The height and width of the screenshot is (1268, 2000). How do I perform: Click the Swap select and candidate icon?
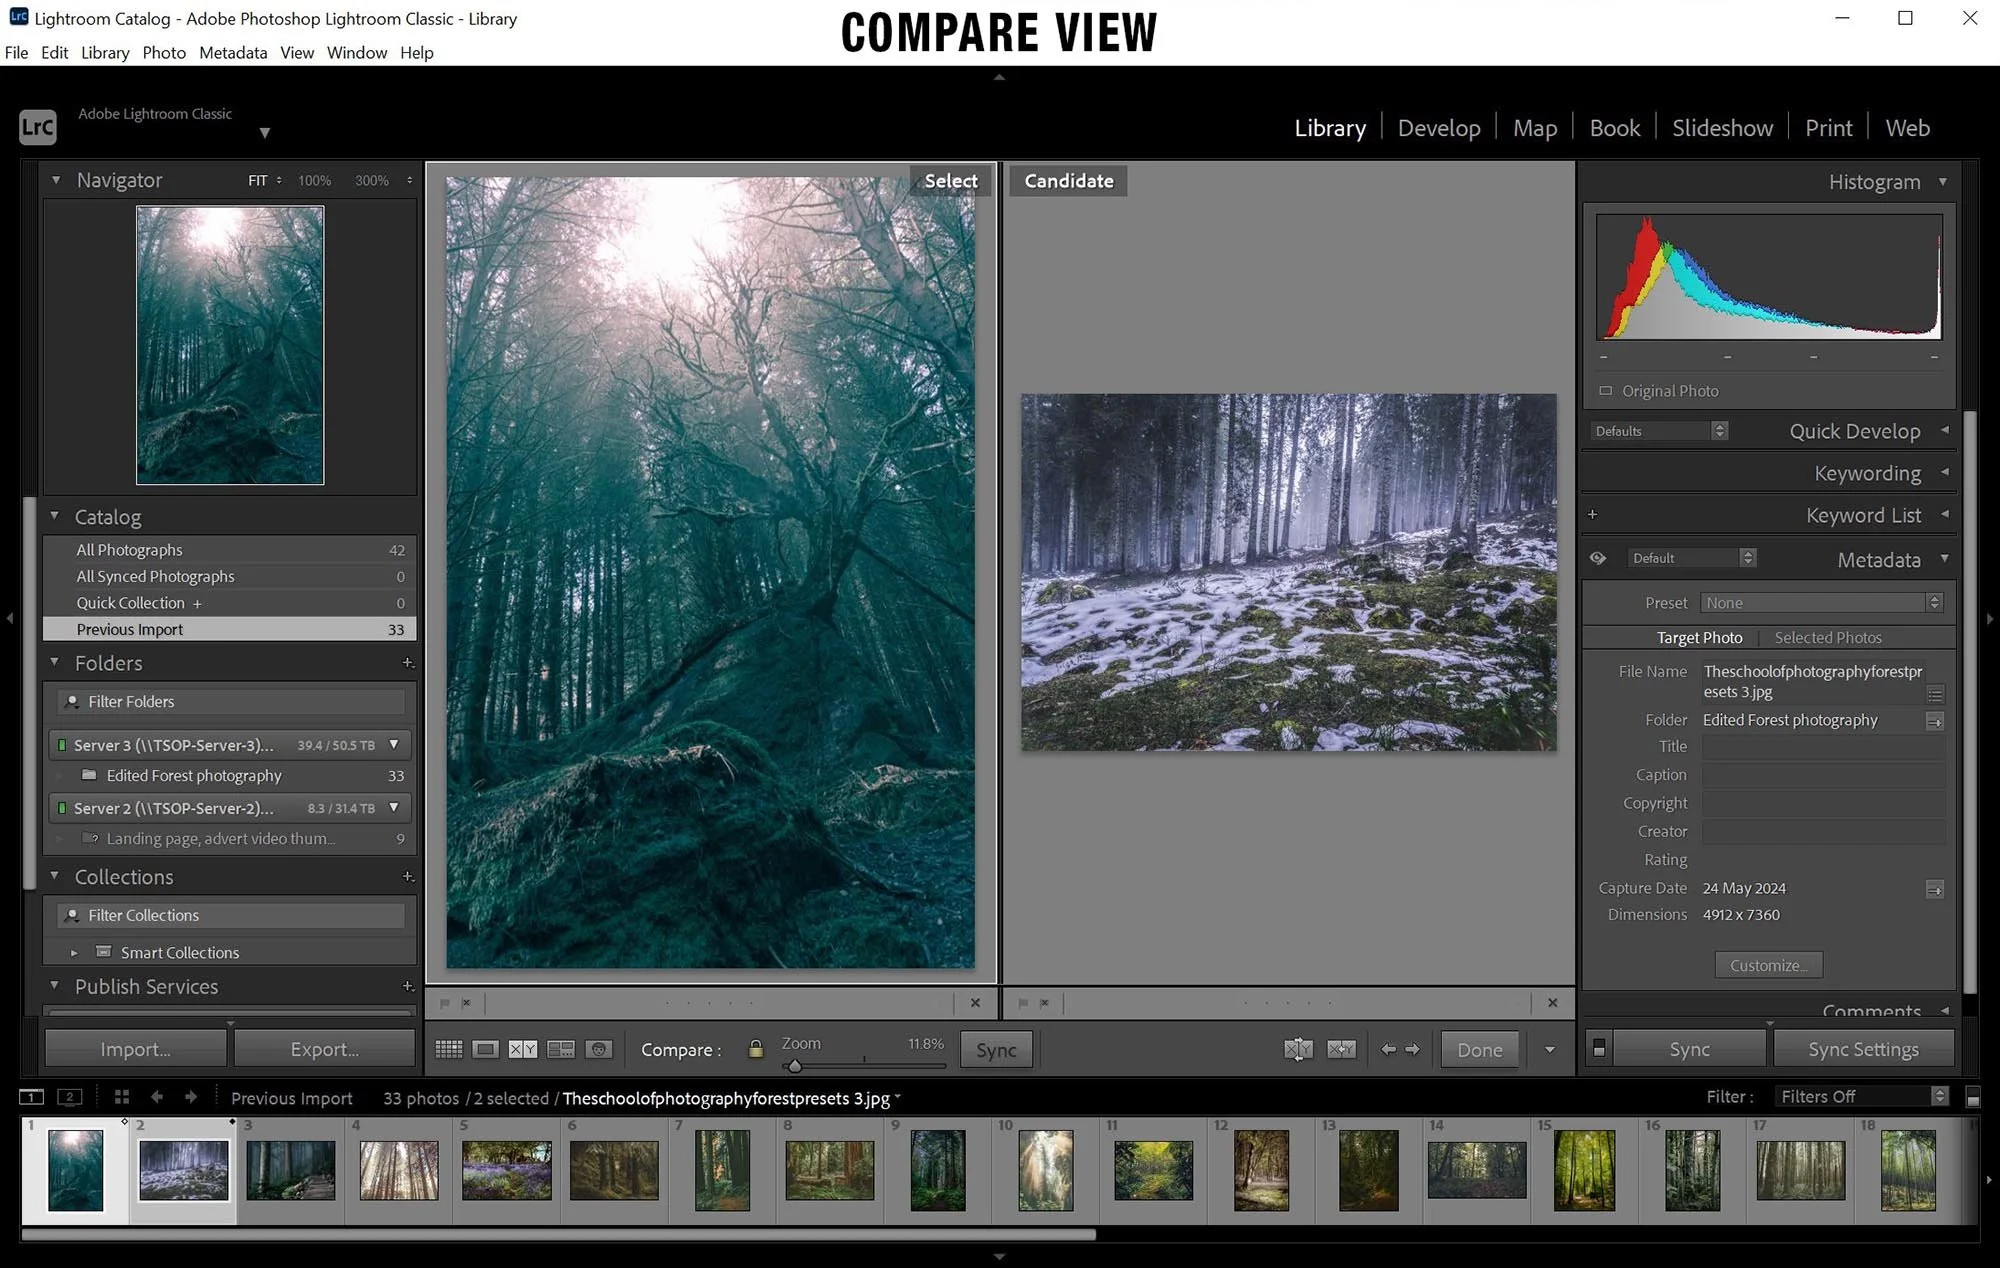click(x=1298, y=1049)
